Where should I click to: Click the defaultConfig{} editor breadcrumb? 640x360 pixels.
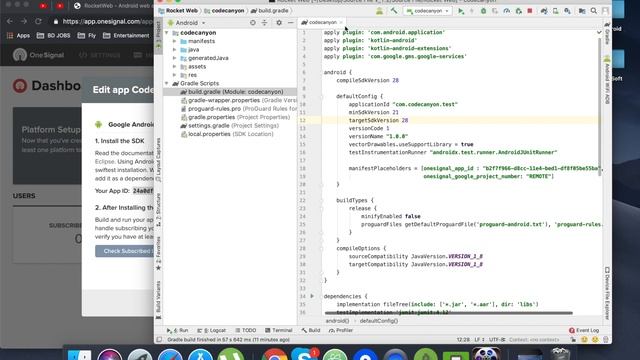pos(379,321)
